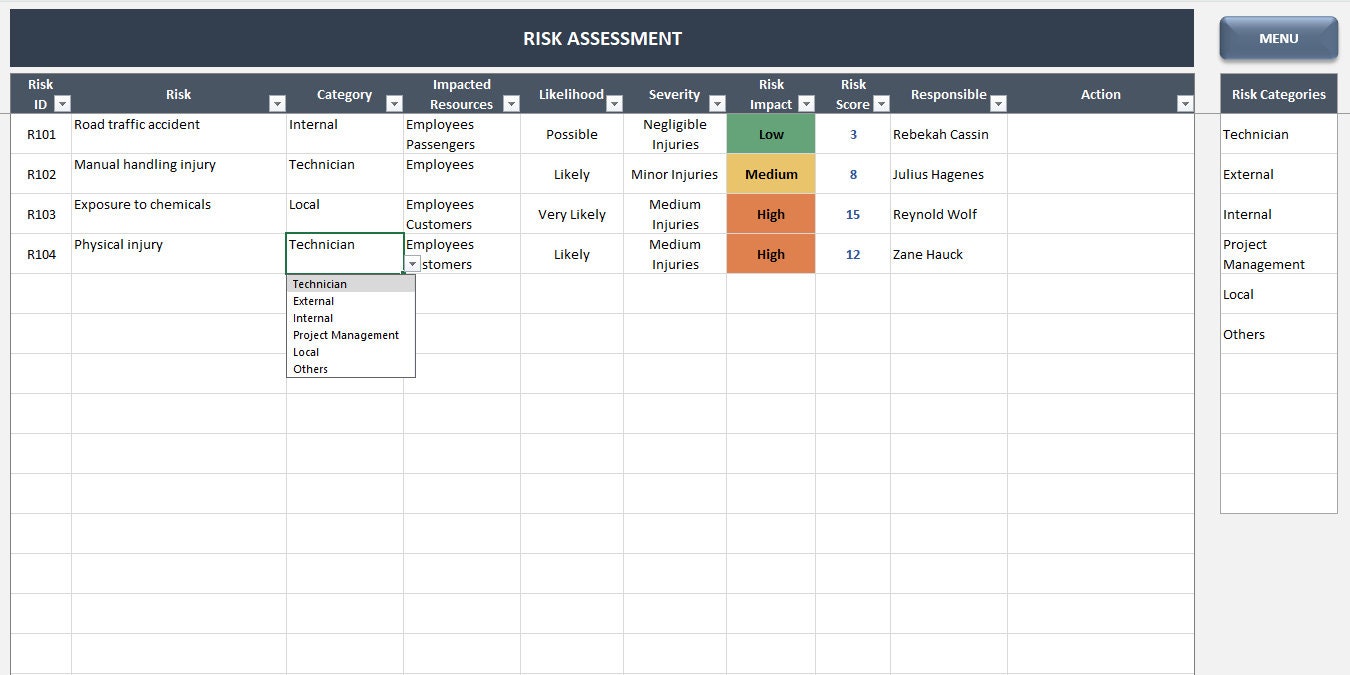Open the Impacted Resources filter arrow
Viewport: 1350px width, 675px height.
[x=511, y=104]
